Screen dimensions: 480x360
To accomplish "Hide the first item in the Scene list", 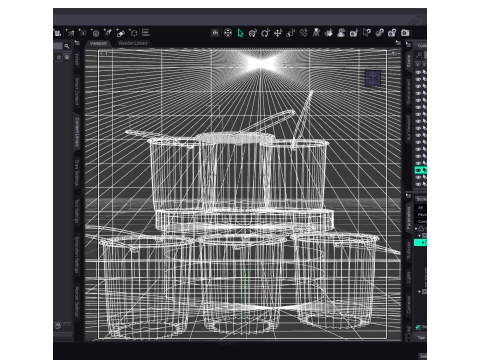I will 418,72.
